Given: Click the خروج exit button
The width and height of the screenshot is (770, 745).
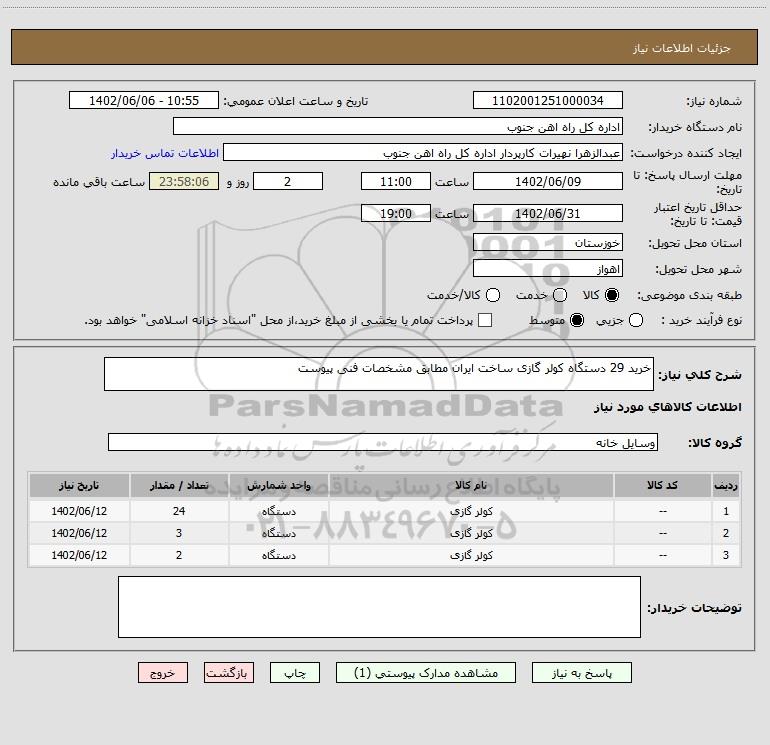Looking at the screenshot, I should point(163,673).
